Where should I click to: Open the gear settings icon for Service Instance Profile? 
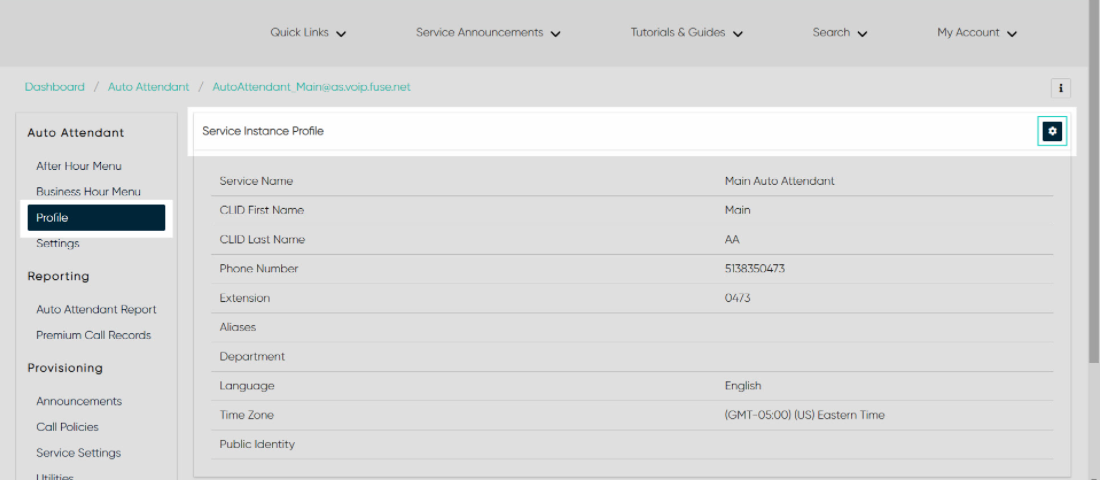coord(1052,131)
